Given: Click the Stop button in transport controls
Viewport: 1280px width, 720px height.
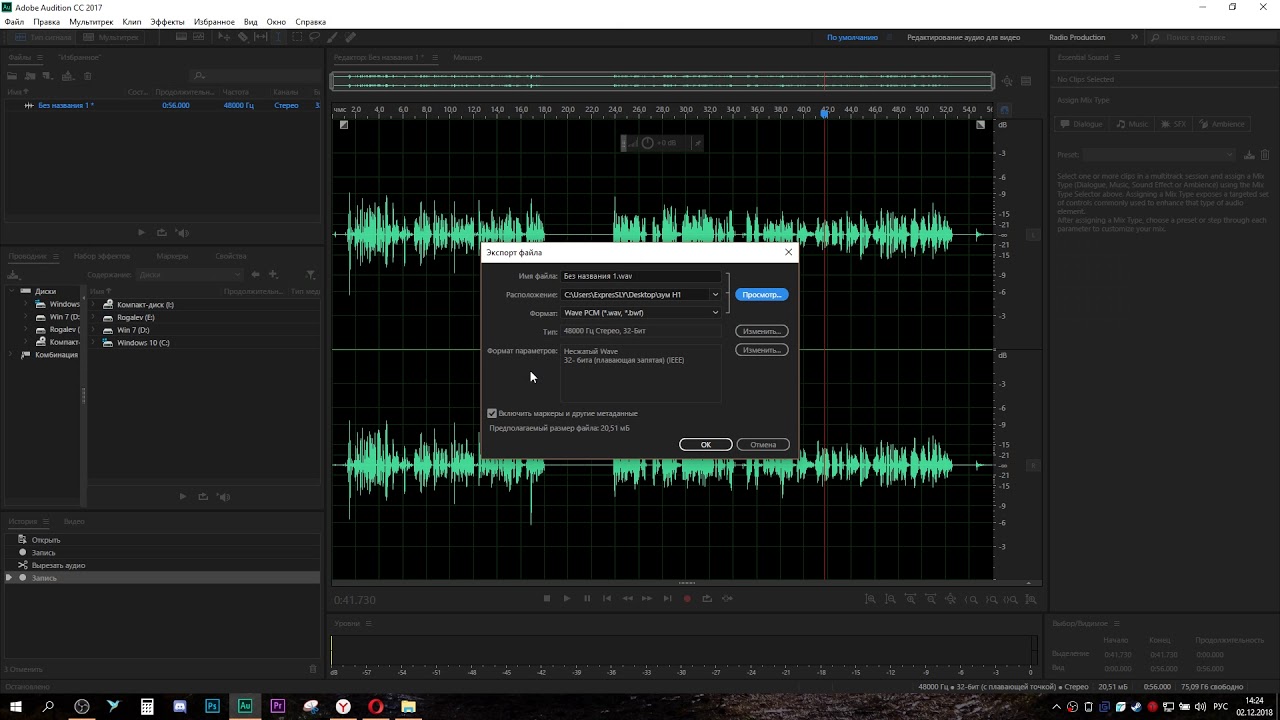Looking at the screenshot, I should (x=547, y=598).
